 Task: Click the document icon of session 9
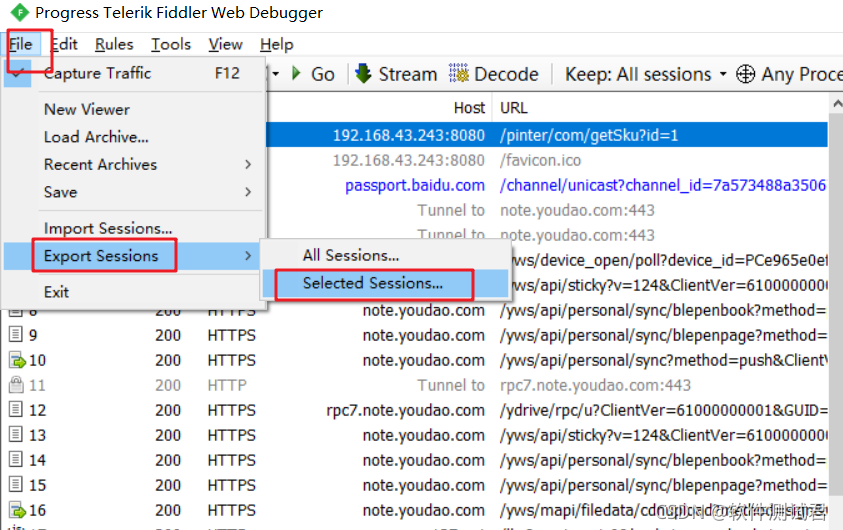click(16, 334)
